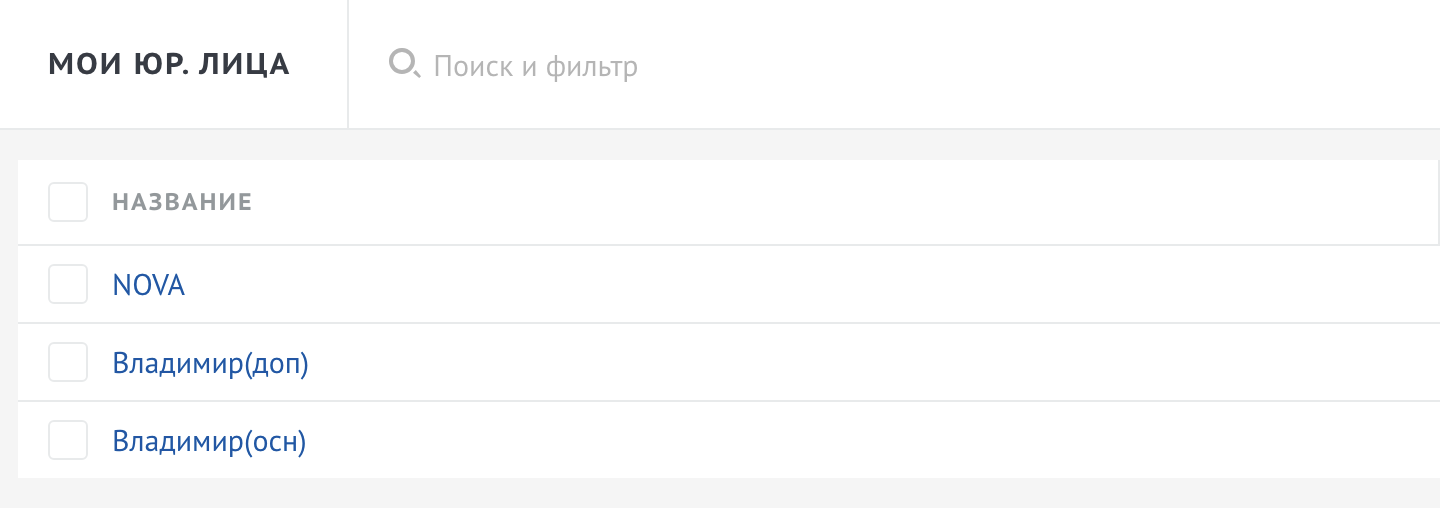
Task: Click blank space right of the НАЗВАНИЕ header
Action: [800, 203]
